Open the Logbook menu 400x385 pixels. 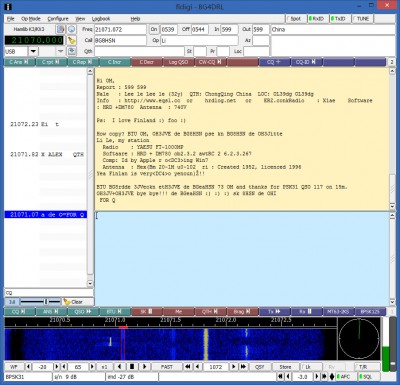coord(101,19)
